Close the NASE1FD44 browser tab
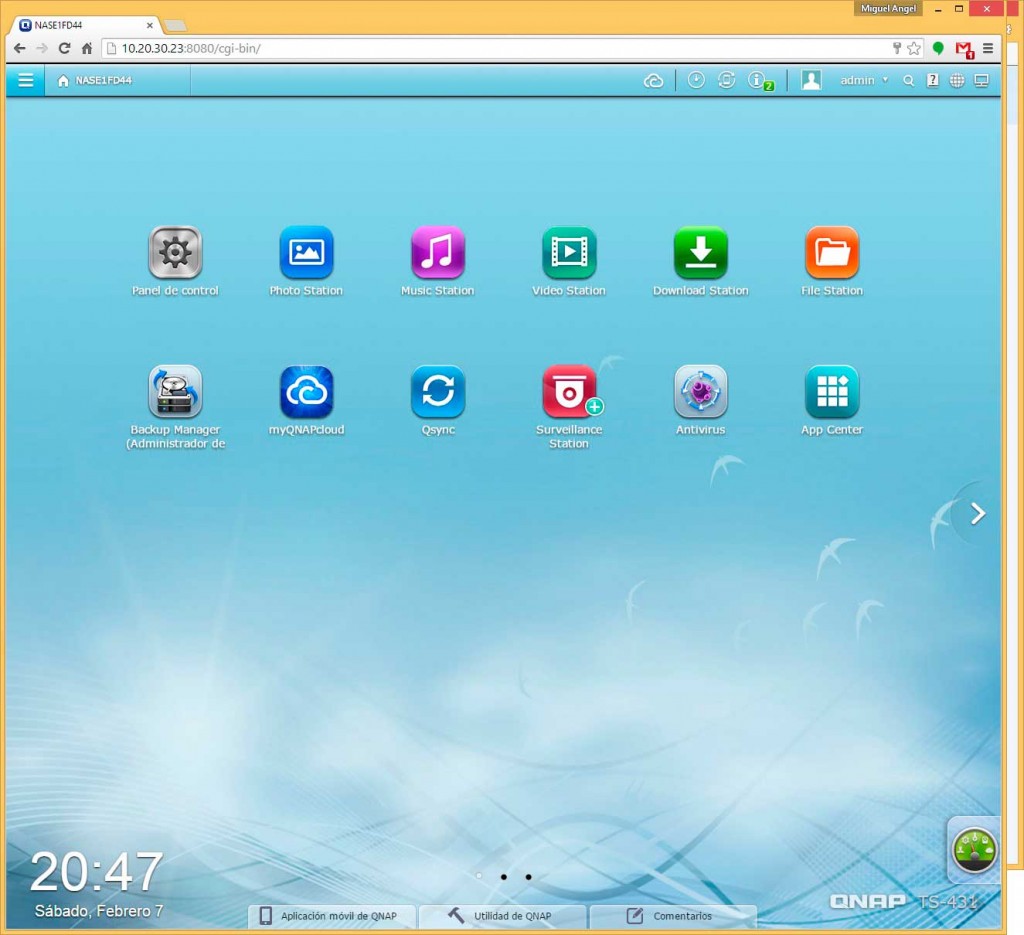Screen dimensions: 1024x935 (x=150, y=25)
